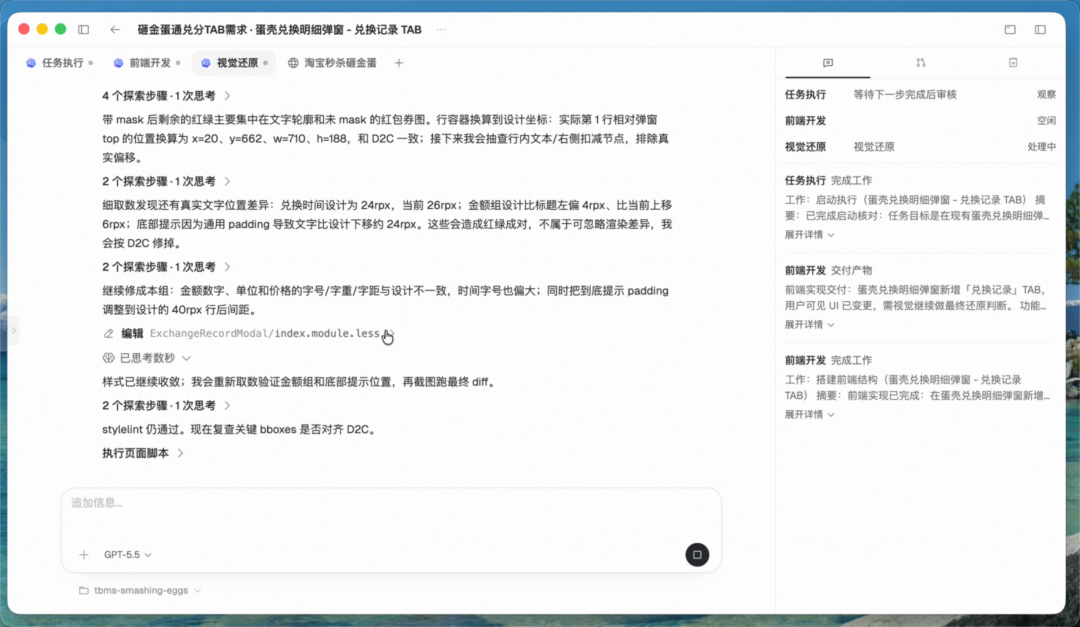The image size is (1080, 627).
Task: Select the 视觉还原 tab
Action: tap(234, 63)
